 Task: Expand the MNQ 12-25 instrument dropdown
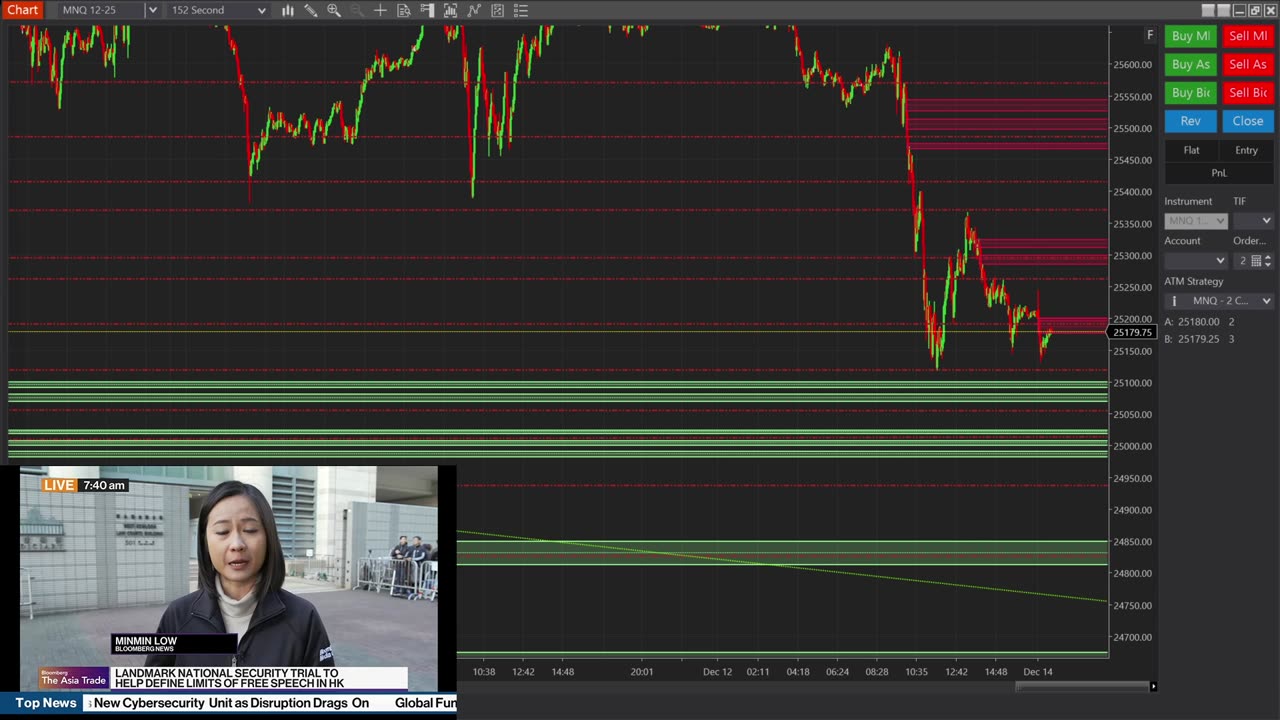[152, 10]
